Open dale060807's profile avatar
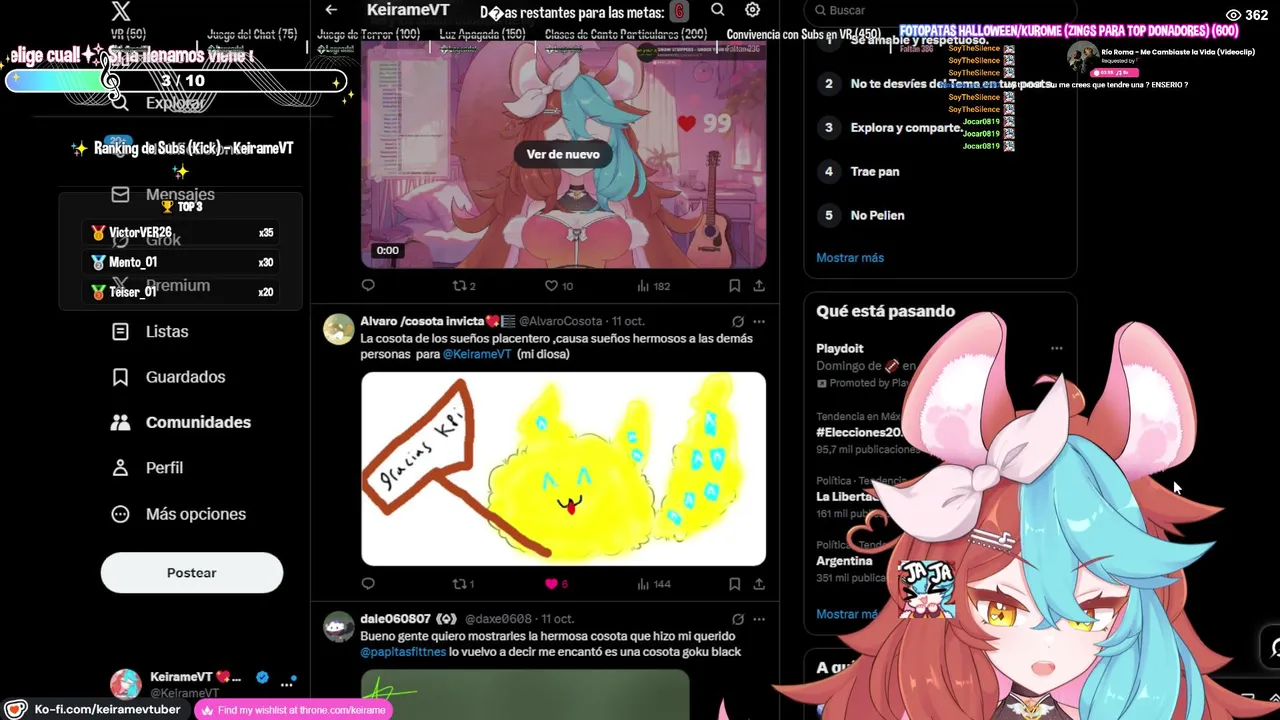 click(339, 627)
